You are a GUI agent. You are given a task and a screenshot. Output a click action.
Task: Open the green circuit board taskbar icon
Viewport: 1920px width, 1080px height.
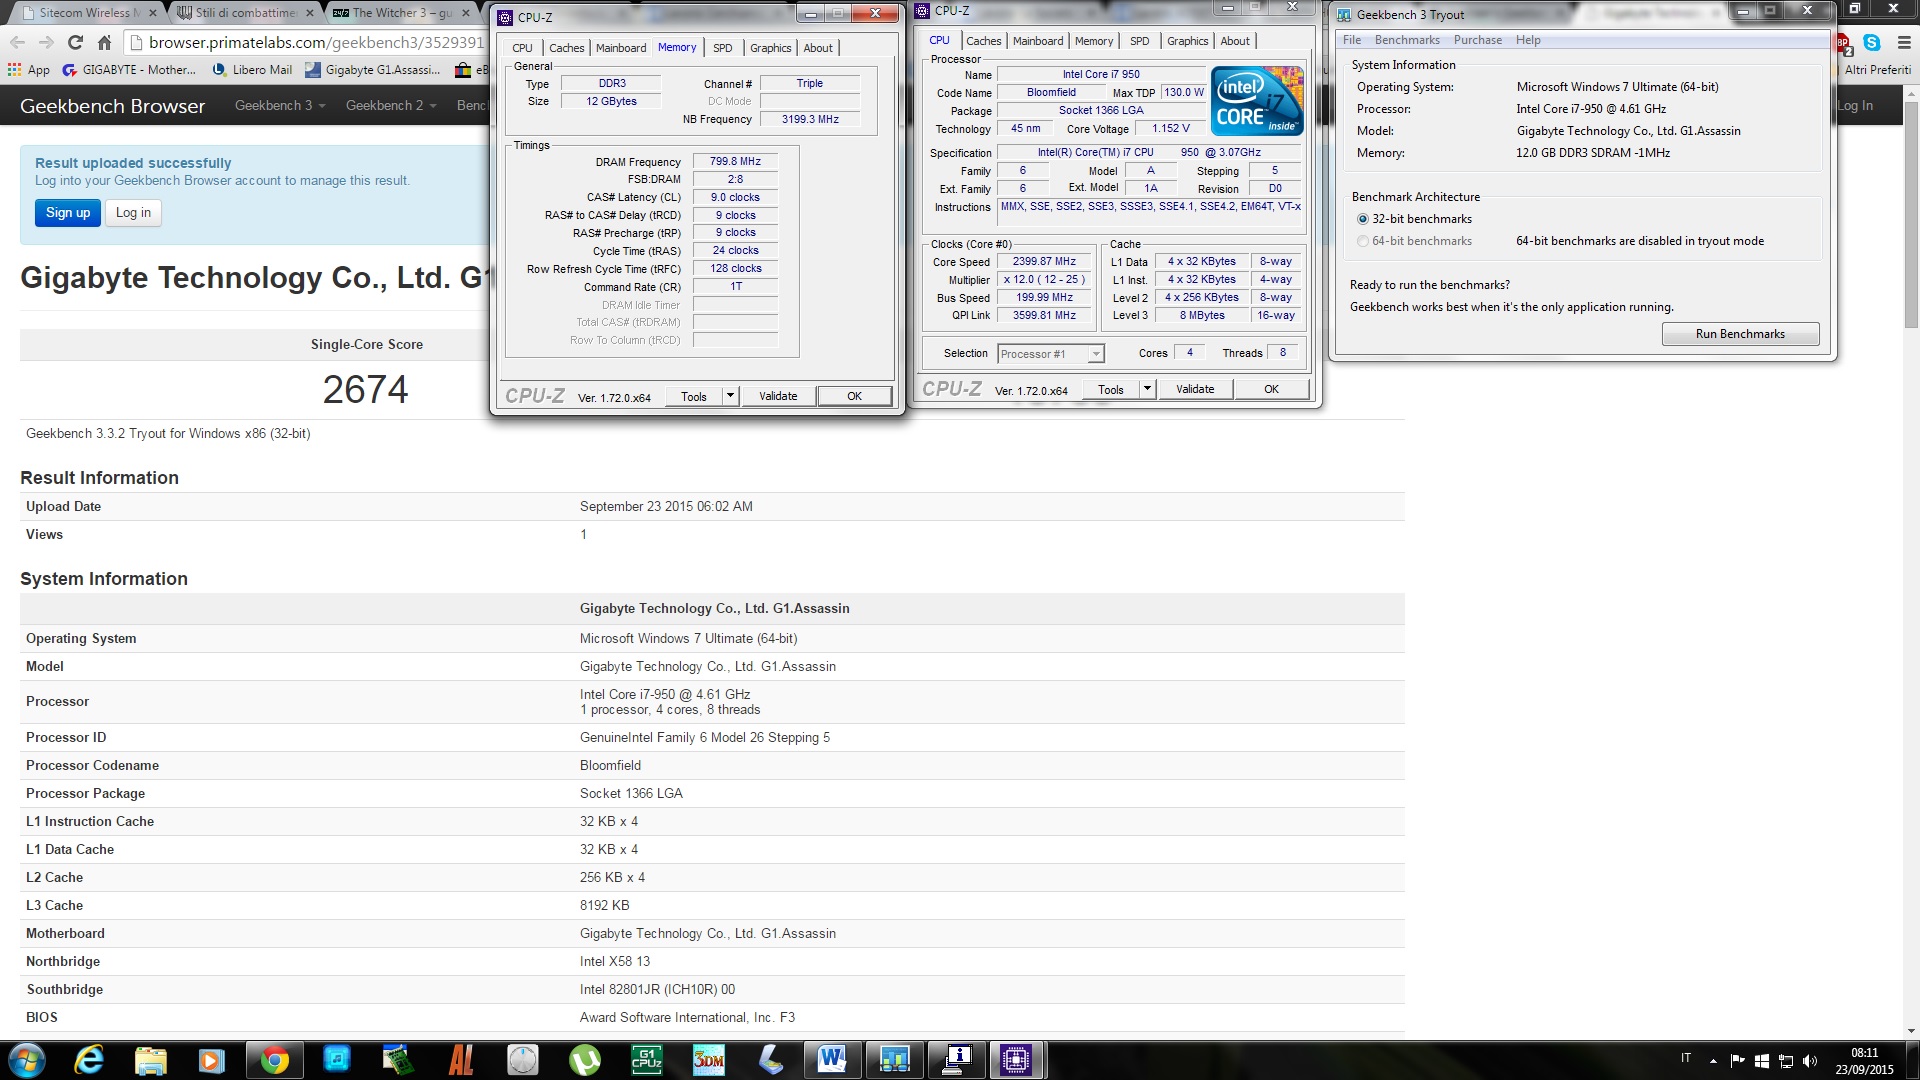coord(398,1060)
